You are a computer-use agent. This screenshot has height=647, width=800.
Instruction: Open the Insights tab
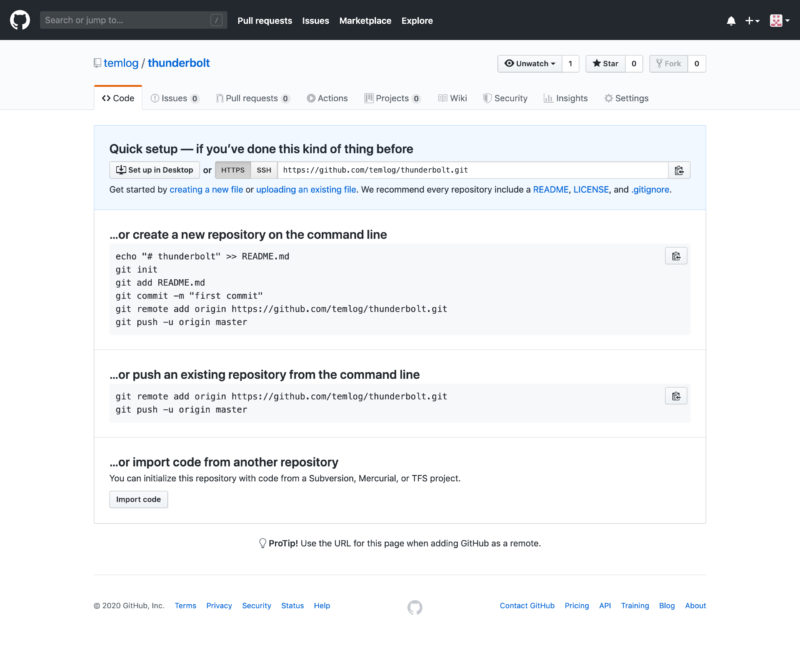coord(566,98)
